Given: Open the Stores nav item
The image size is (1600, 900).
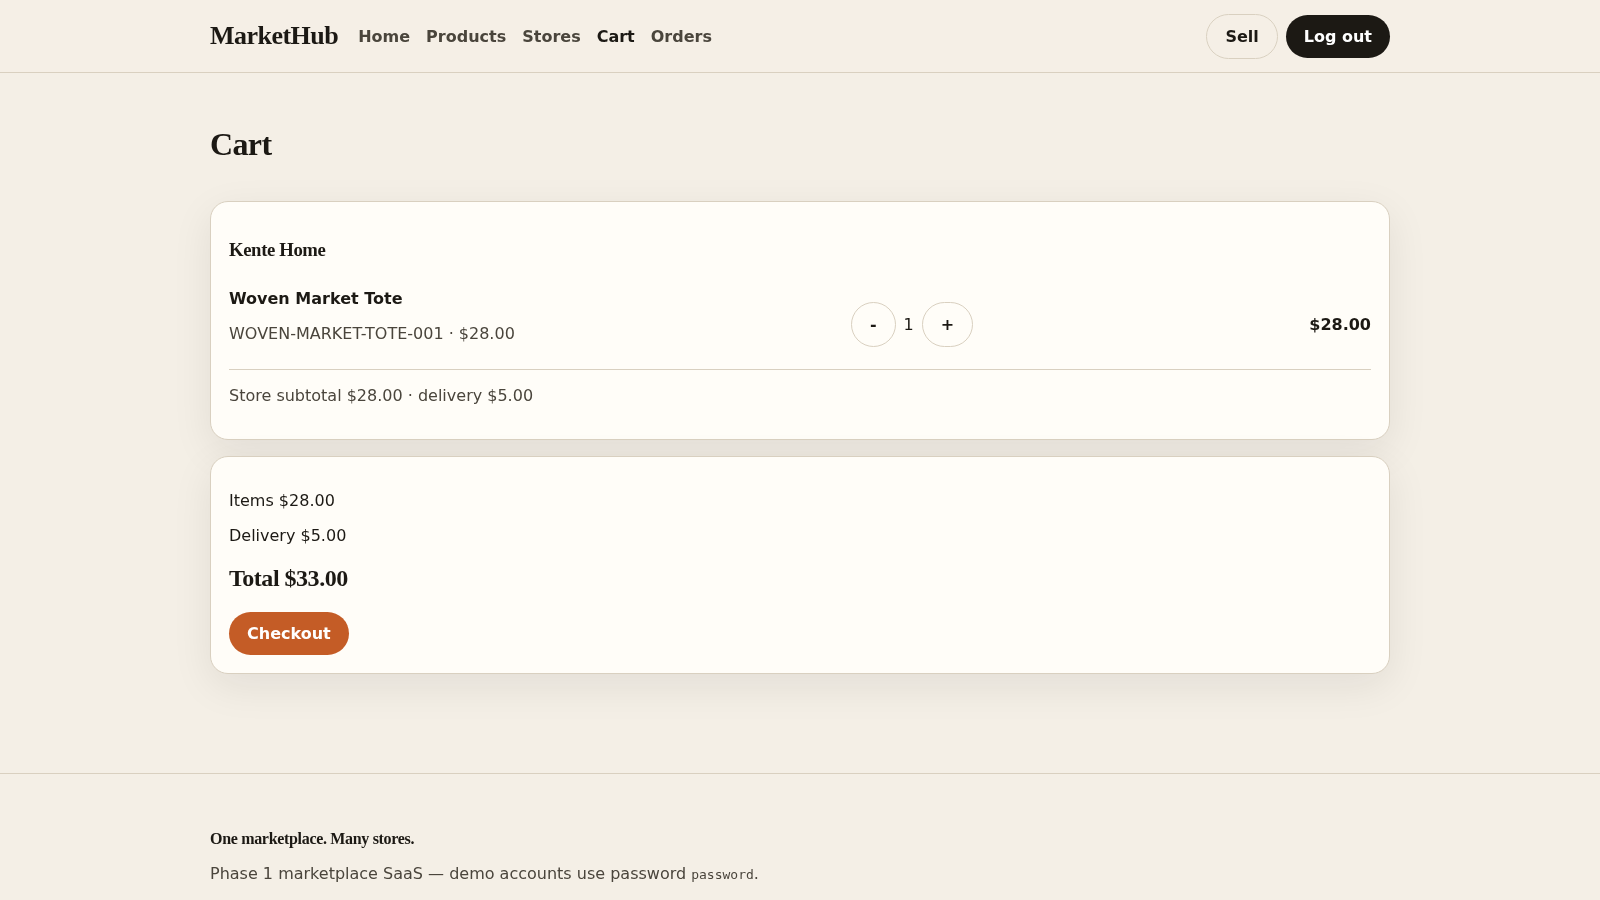Looking at the screenshot, I should tap(551, 36).
